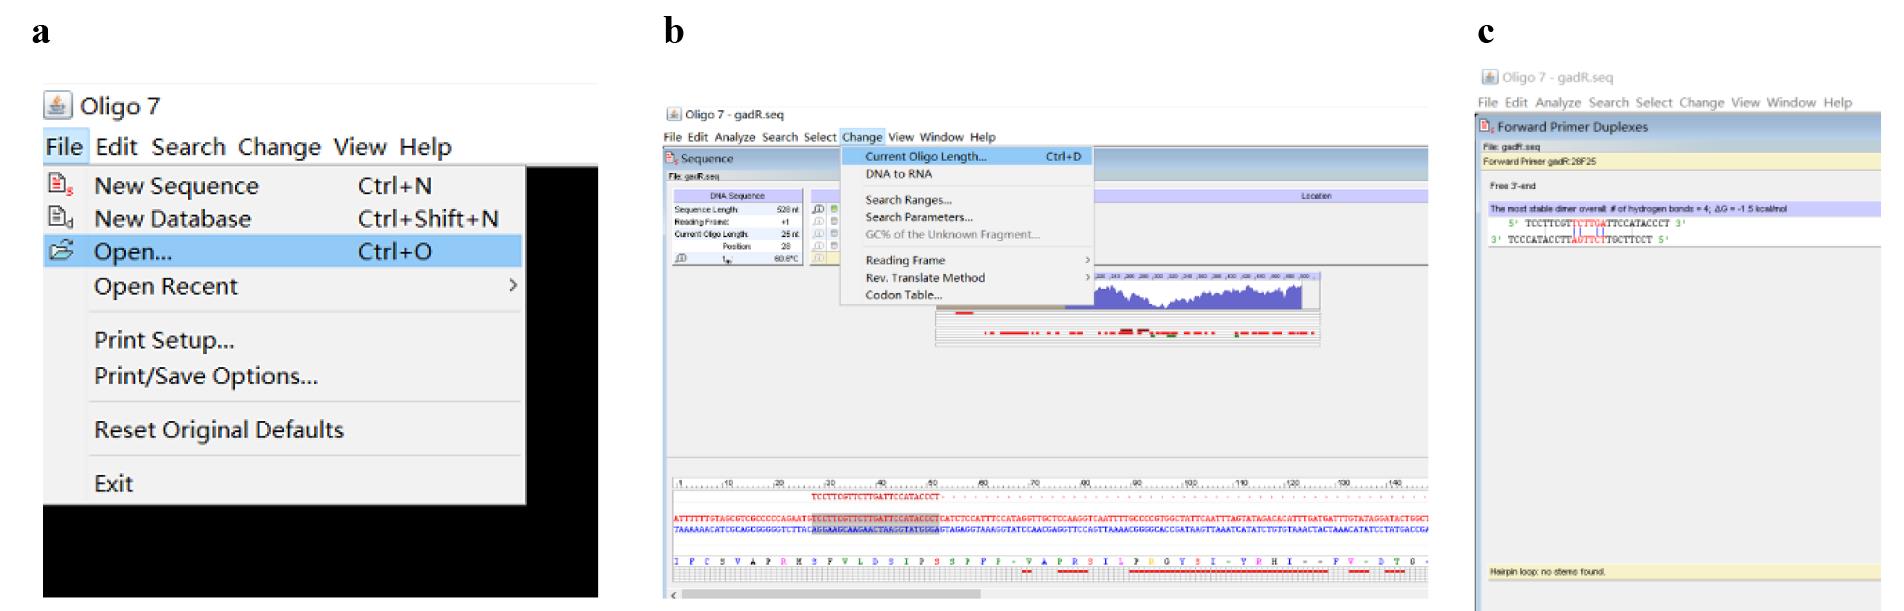Click the DNA Sequence table header
Viewport: 1904px width, 611px height.
coord(737,196)
